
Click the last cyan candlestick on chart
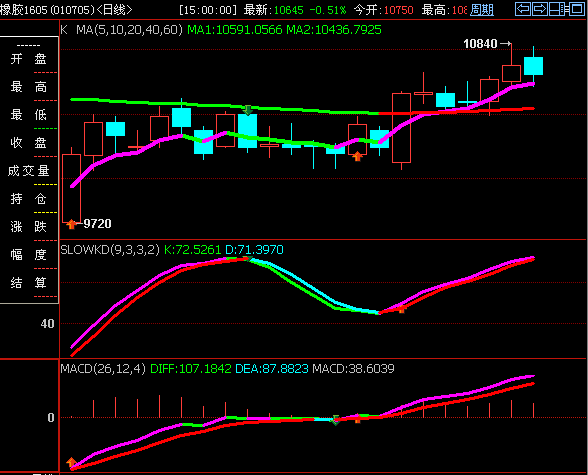tap(533, 66)
